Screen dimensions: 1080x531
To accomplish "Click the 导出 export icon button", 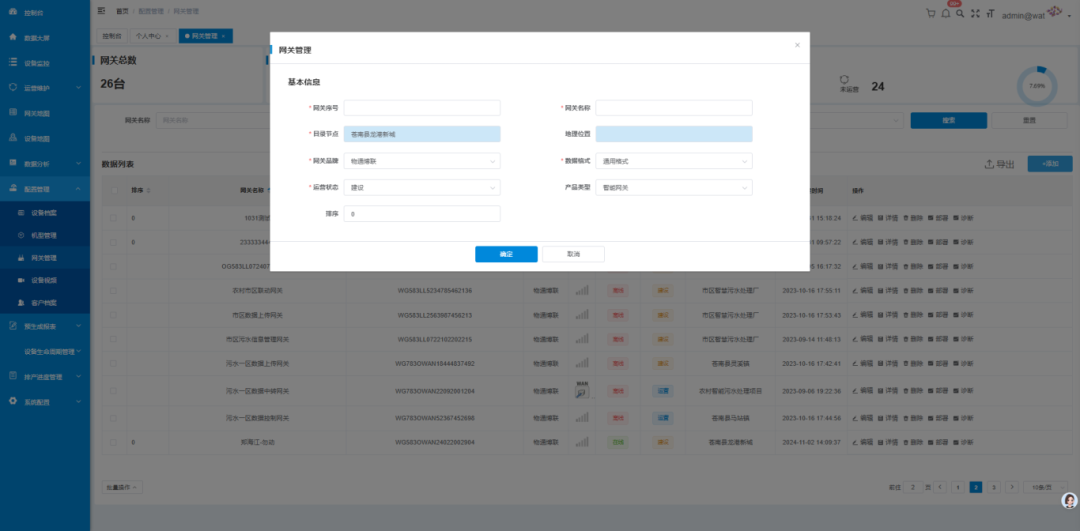I will click(999, 164).
